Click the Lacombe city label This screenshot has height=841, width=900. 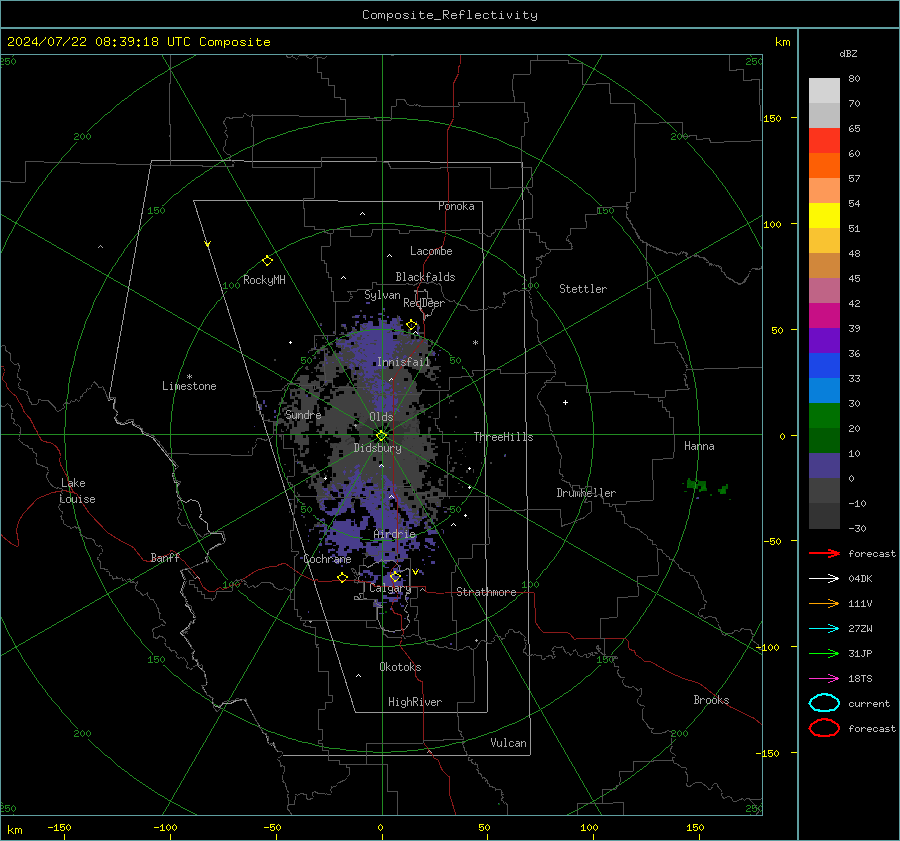(x=431, y=251)
